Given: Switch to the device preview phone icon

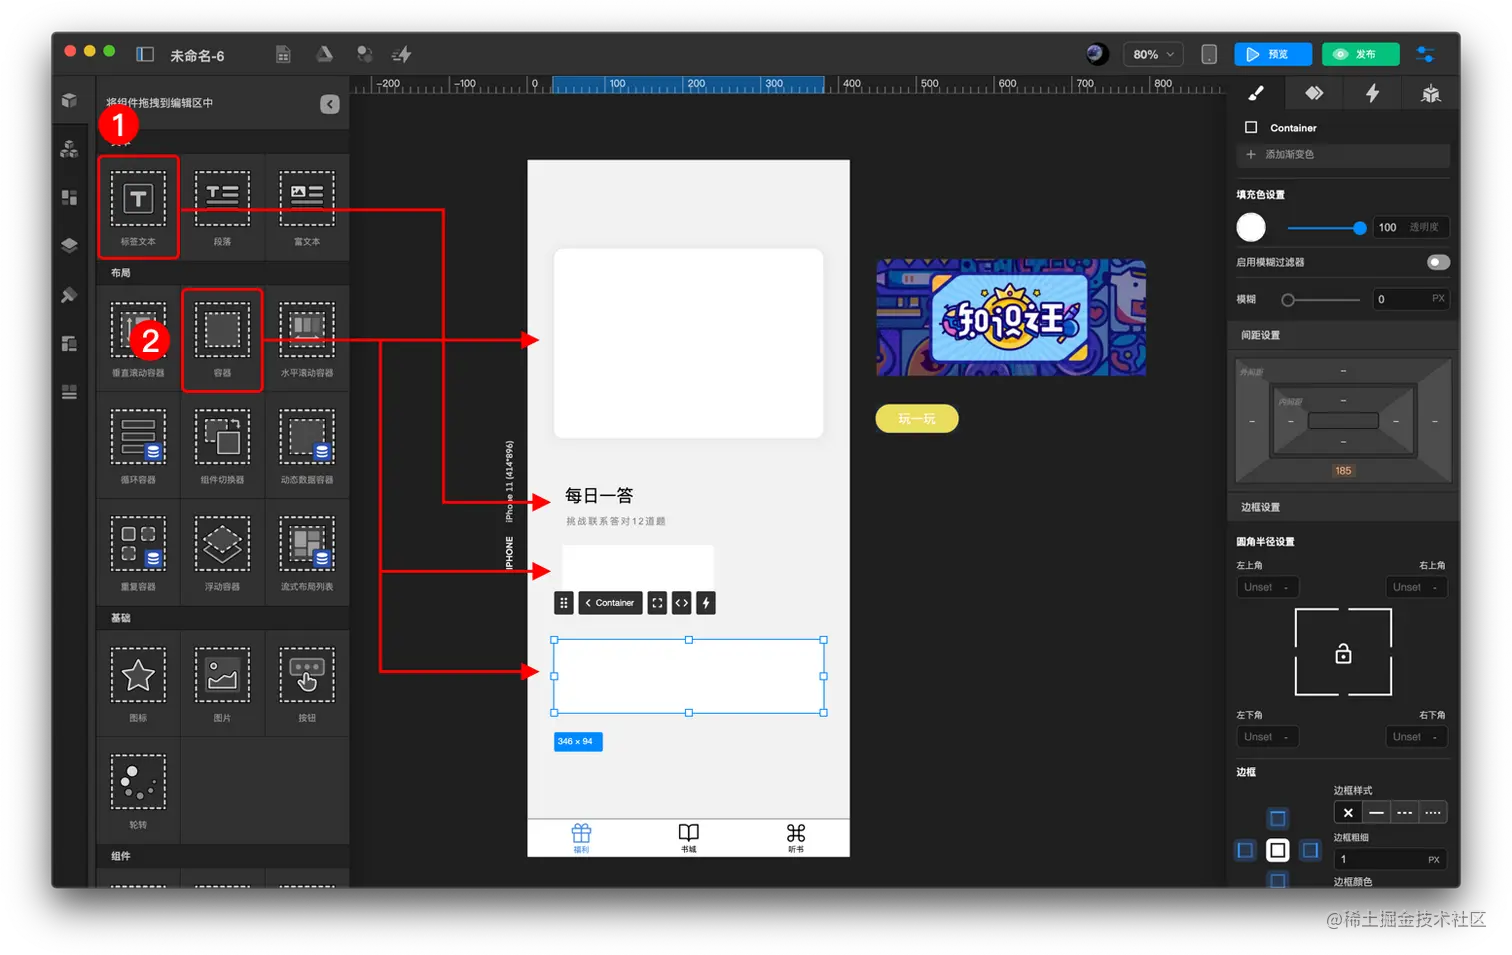Looking at the screenshot, I should point(1209,54).
